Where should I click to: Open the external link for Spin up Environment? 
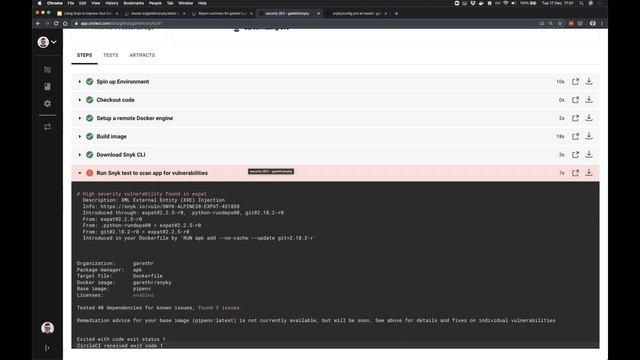tap(575, 82)
